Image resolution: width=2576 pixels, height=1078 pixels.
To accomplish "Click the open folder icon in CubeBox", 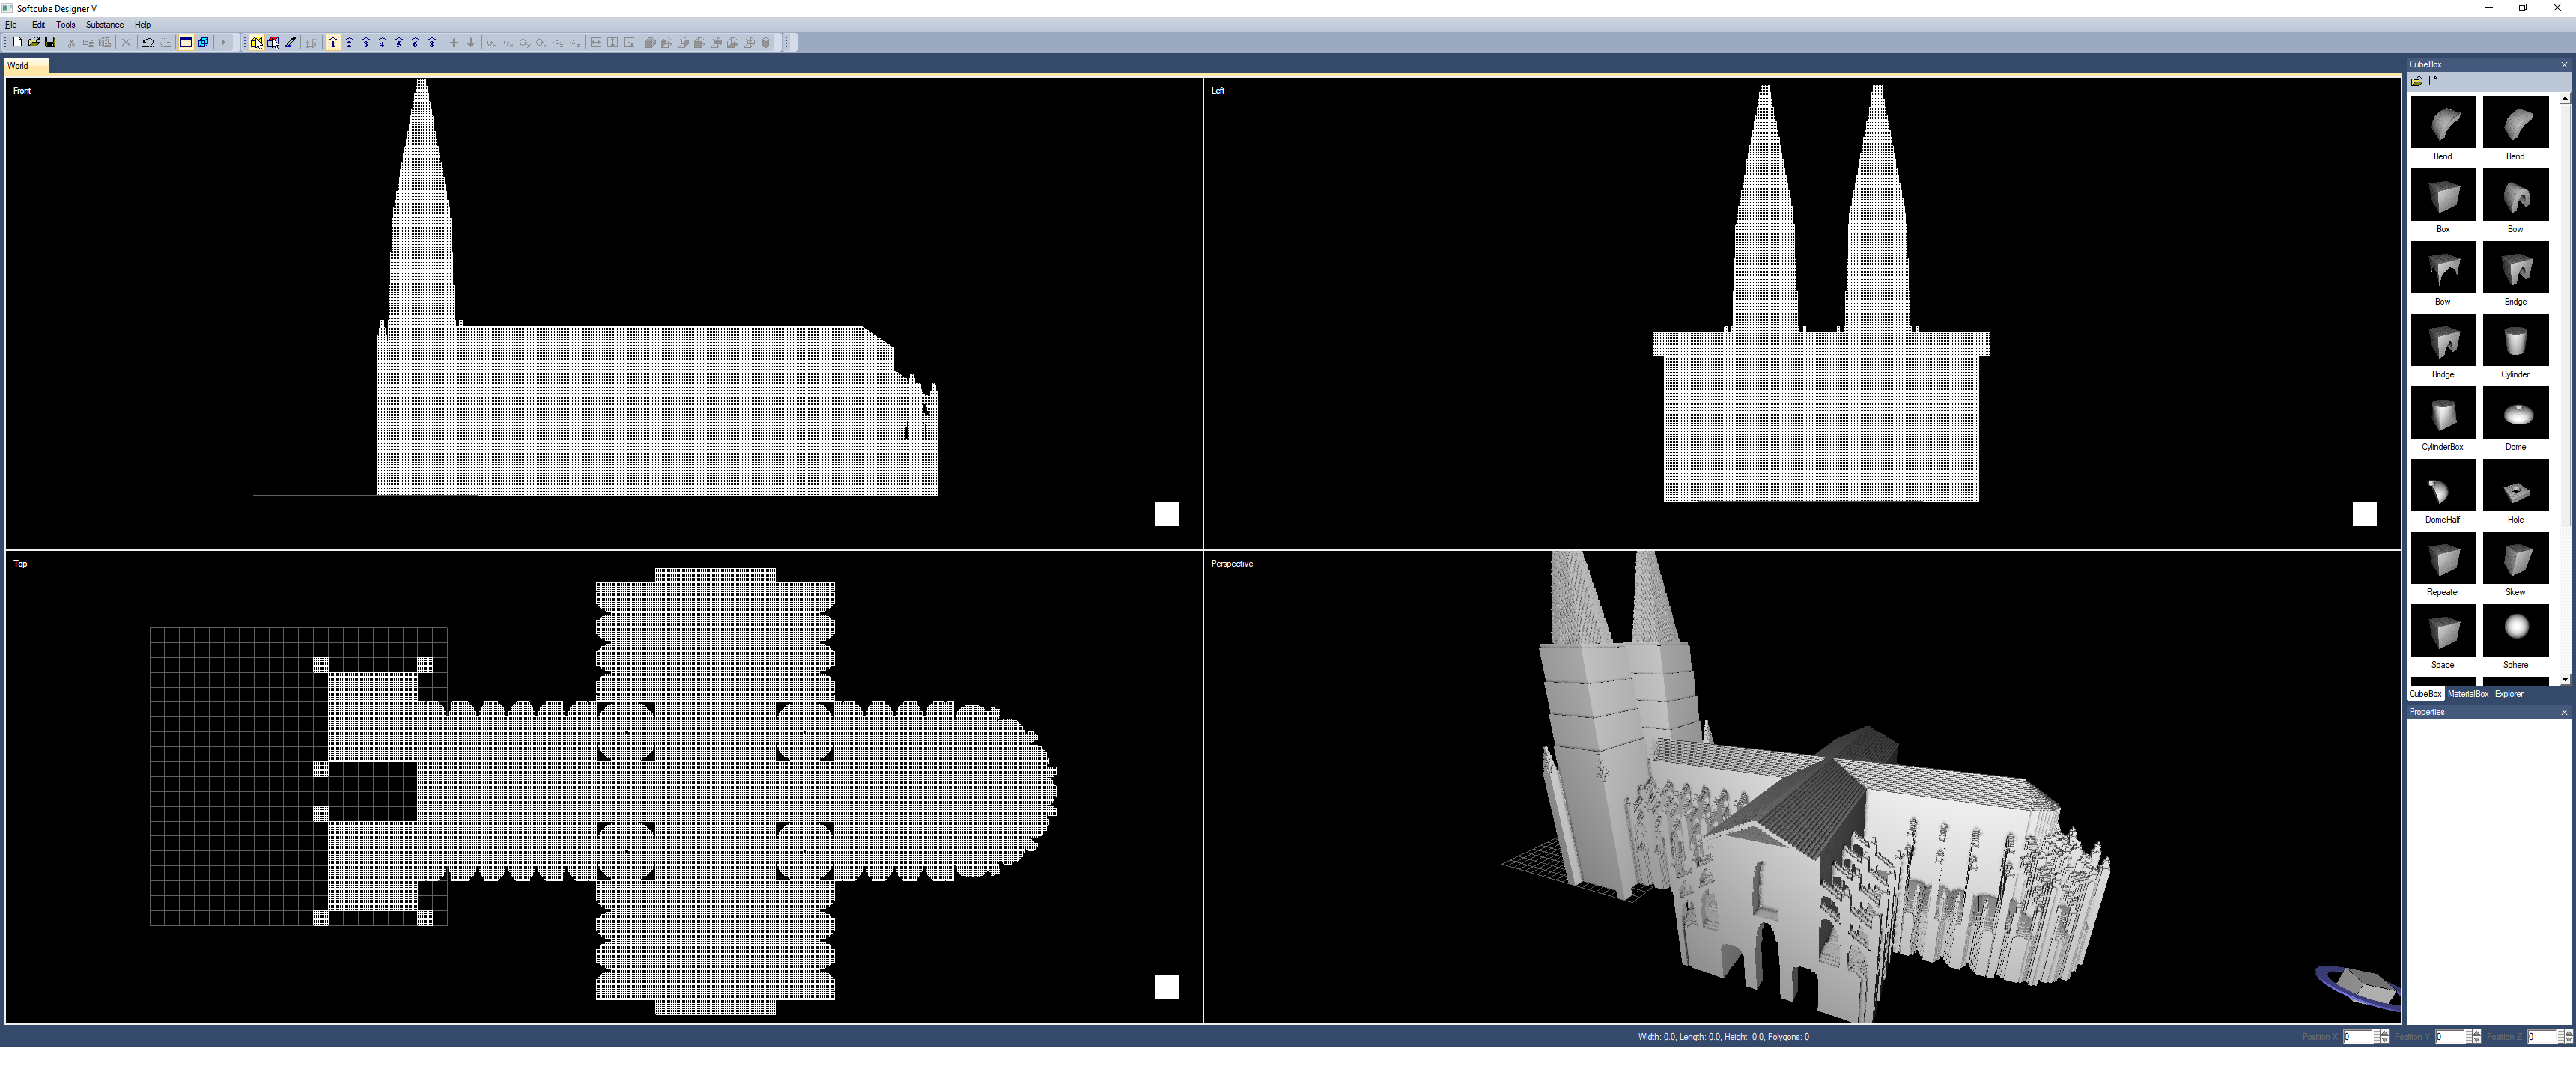I will click(x=2416, y=81).
